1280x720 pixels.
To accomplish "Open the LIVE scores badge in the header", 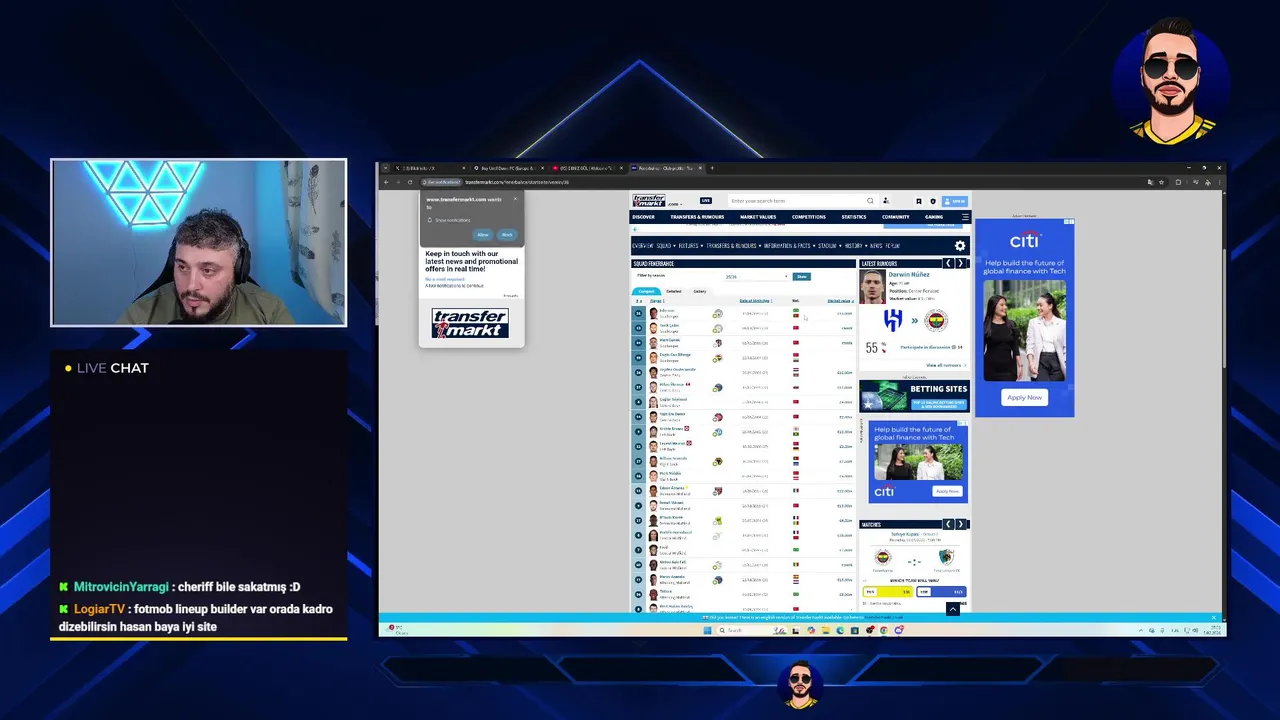I will click(706, 201).
